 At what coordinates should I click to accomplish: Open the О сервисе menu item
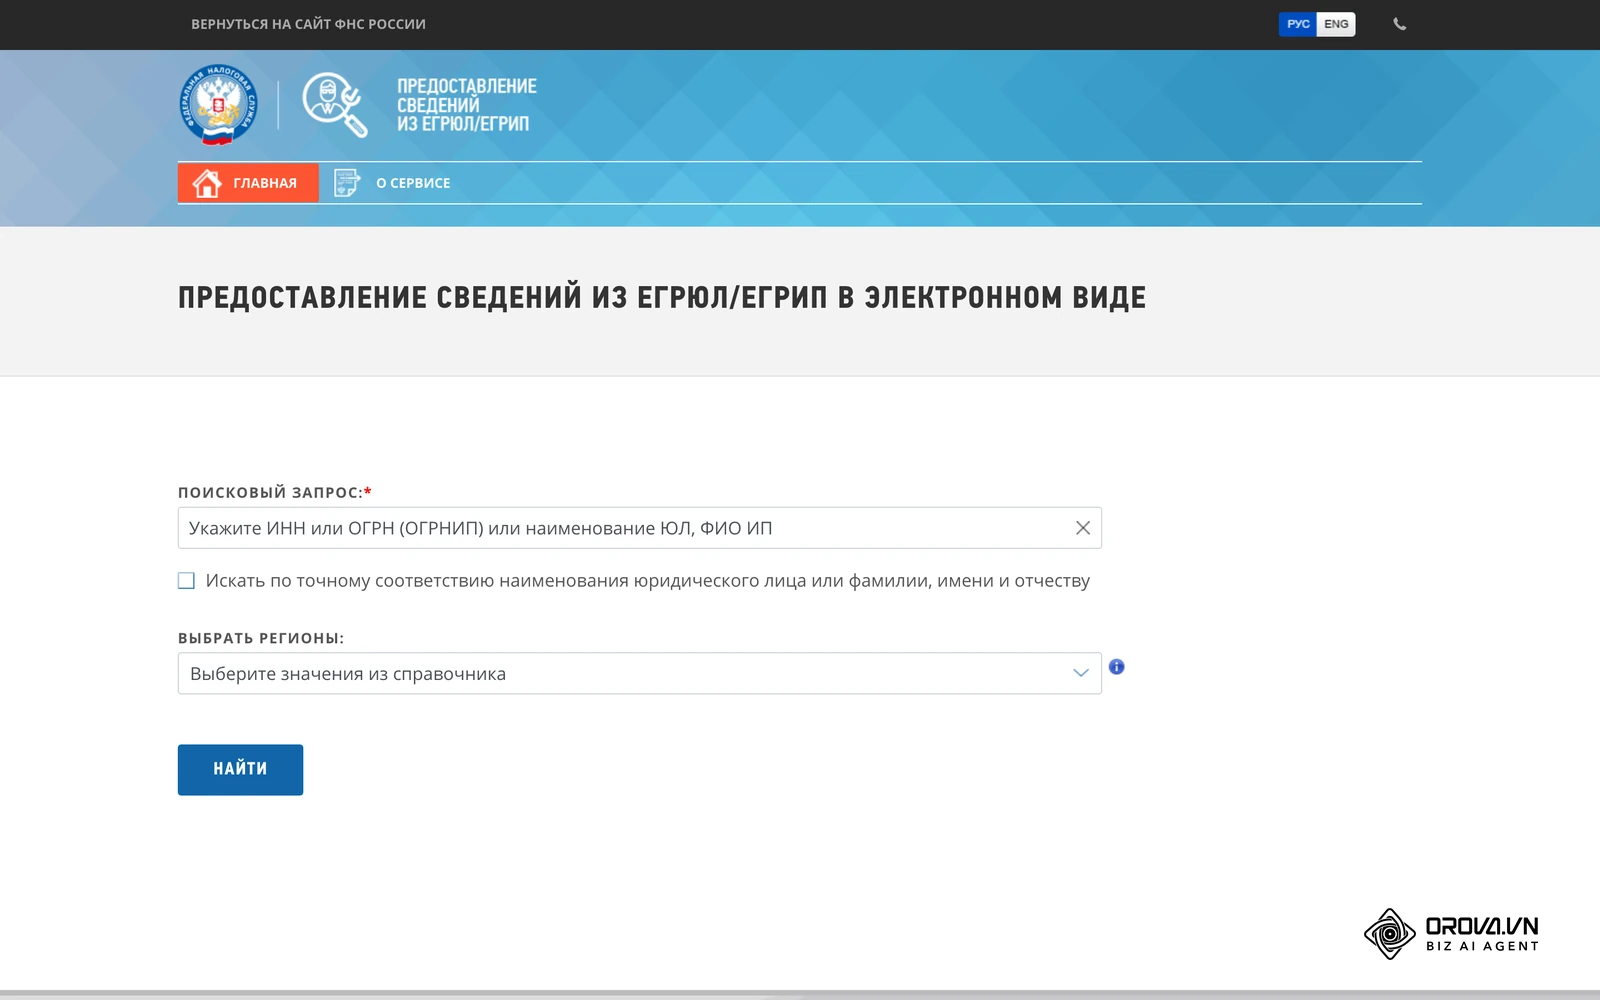(393, 183)
